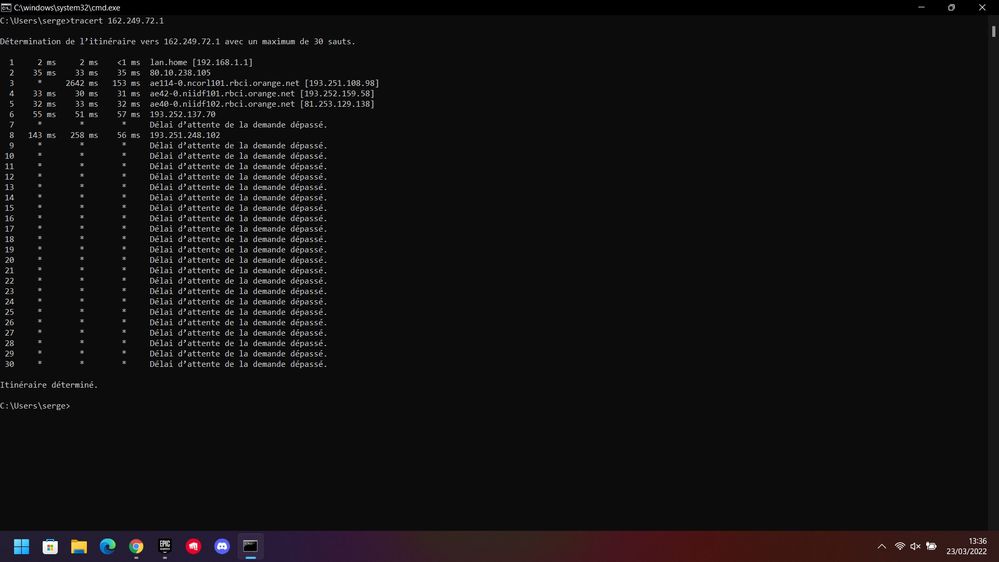Open Microsoft Store from the taskbar
999x562 pixels.
pyautogui.click(x=50, y=546)
